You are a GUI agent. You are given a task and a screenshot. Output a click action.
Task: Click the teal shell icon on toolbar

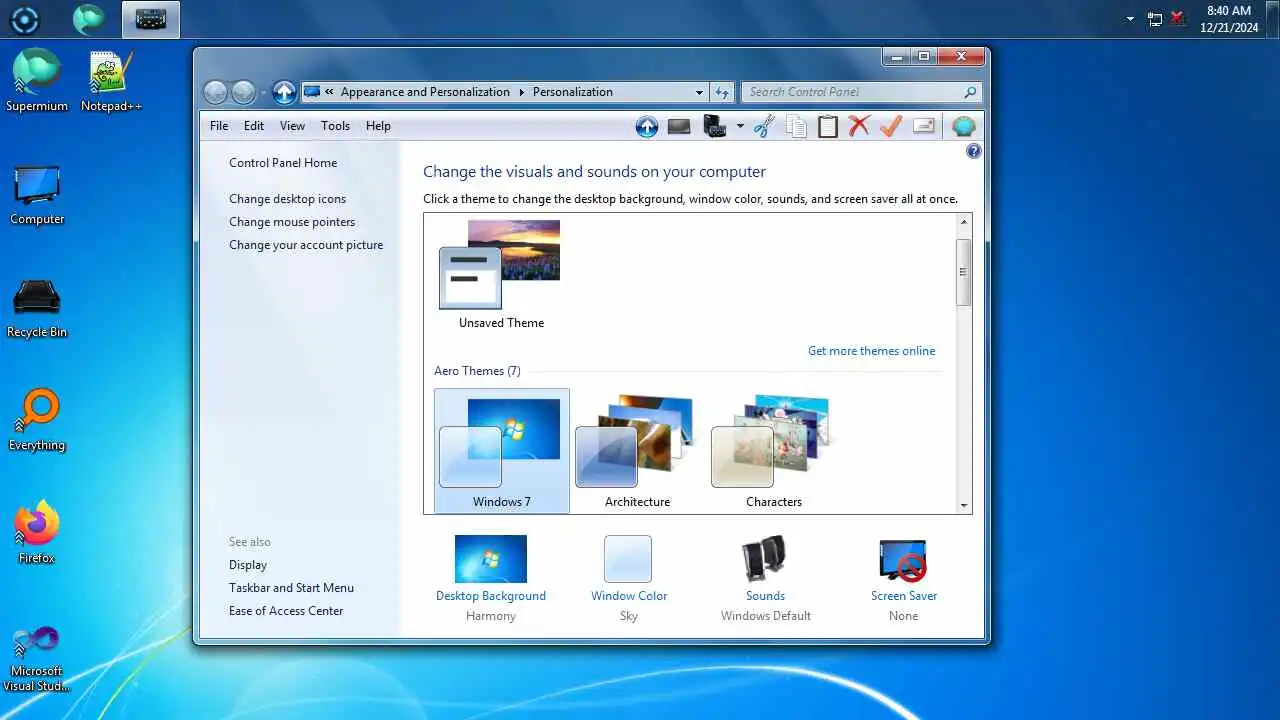click(x=963, y=126)
